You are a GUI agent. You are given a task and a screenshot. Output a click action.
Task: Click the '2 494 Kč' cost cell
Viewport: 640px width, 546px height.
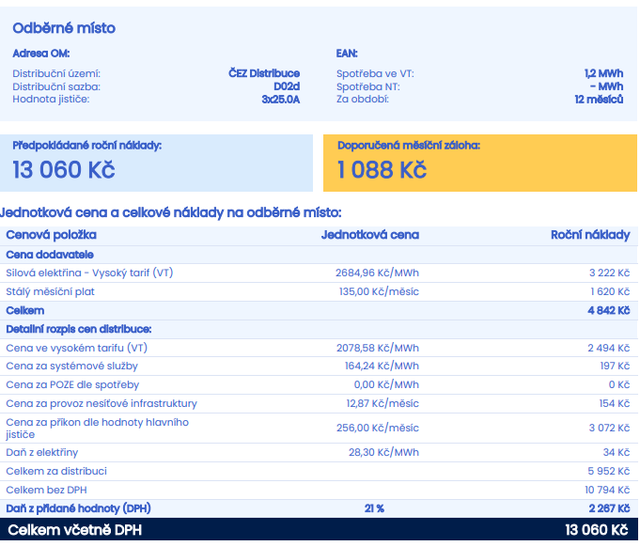[609, 348]
